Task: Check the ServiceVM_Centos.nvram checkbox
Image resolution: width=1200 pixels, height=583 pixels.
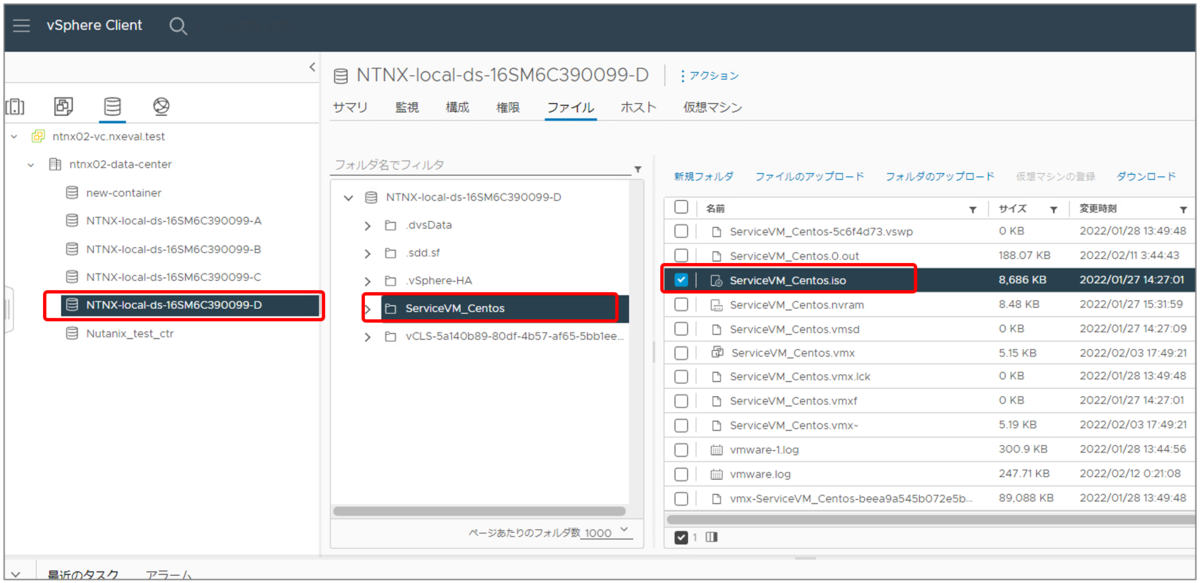Action: 681,305
